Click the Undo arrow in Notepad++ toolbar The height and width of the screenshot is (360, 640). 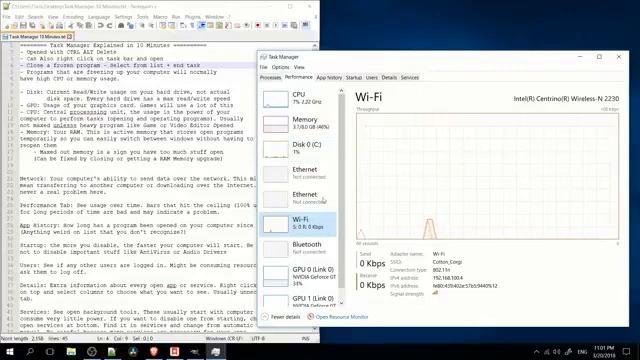[100, 25]
